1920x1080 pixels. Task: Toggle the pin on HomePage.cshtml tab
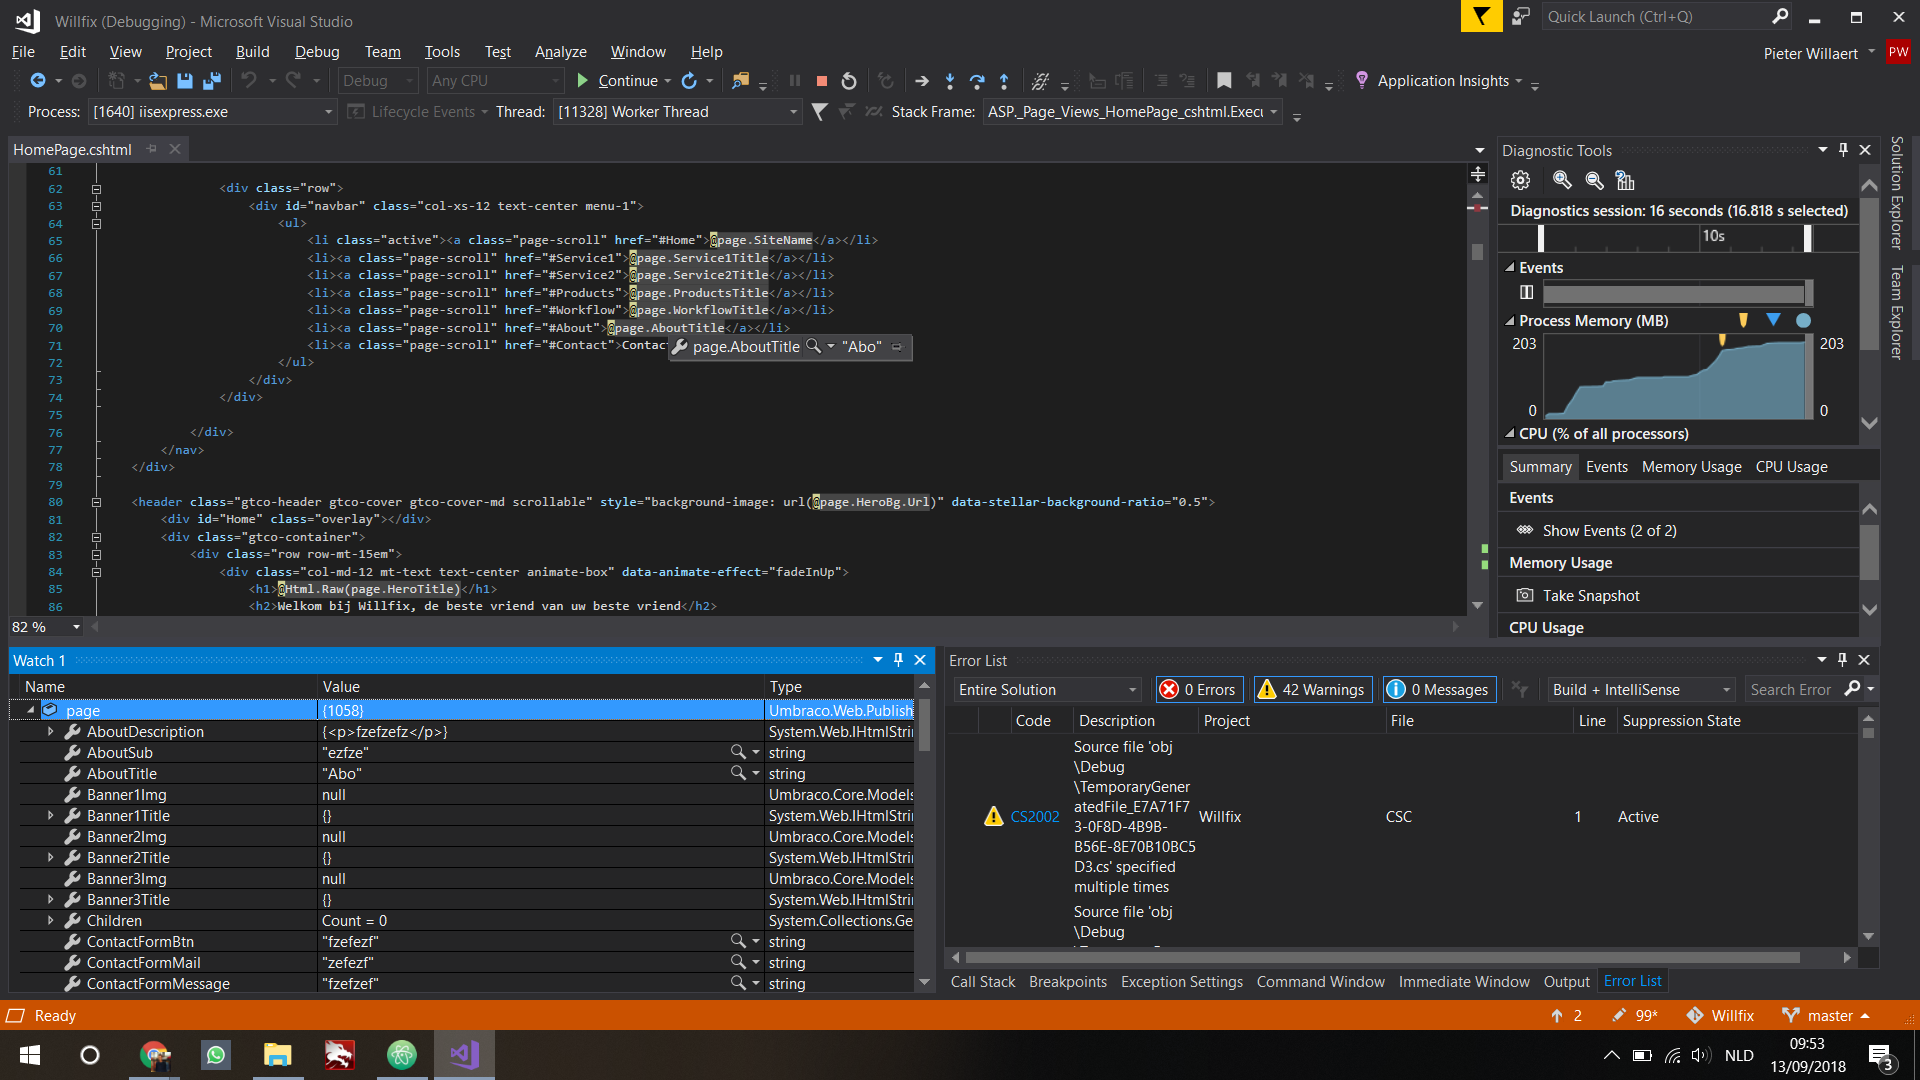pos(152,149)
